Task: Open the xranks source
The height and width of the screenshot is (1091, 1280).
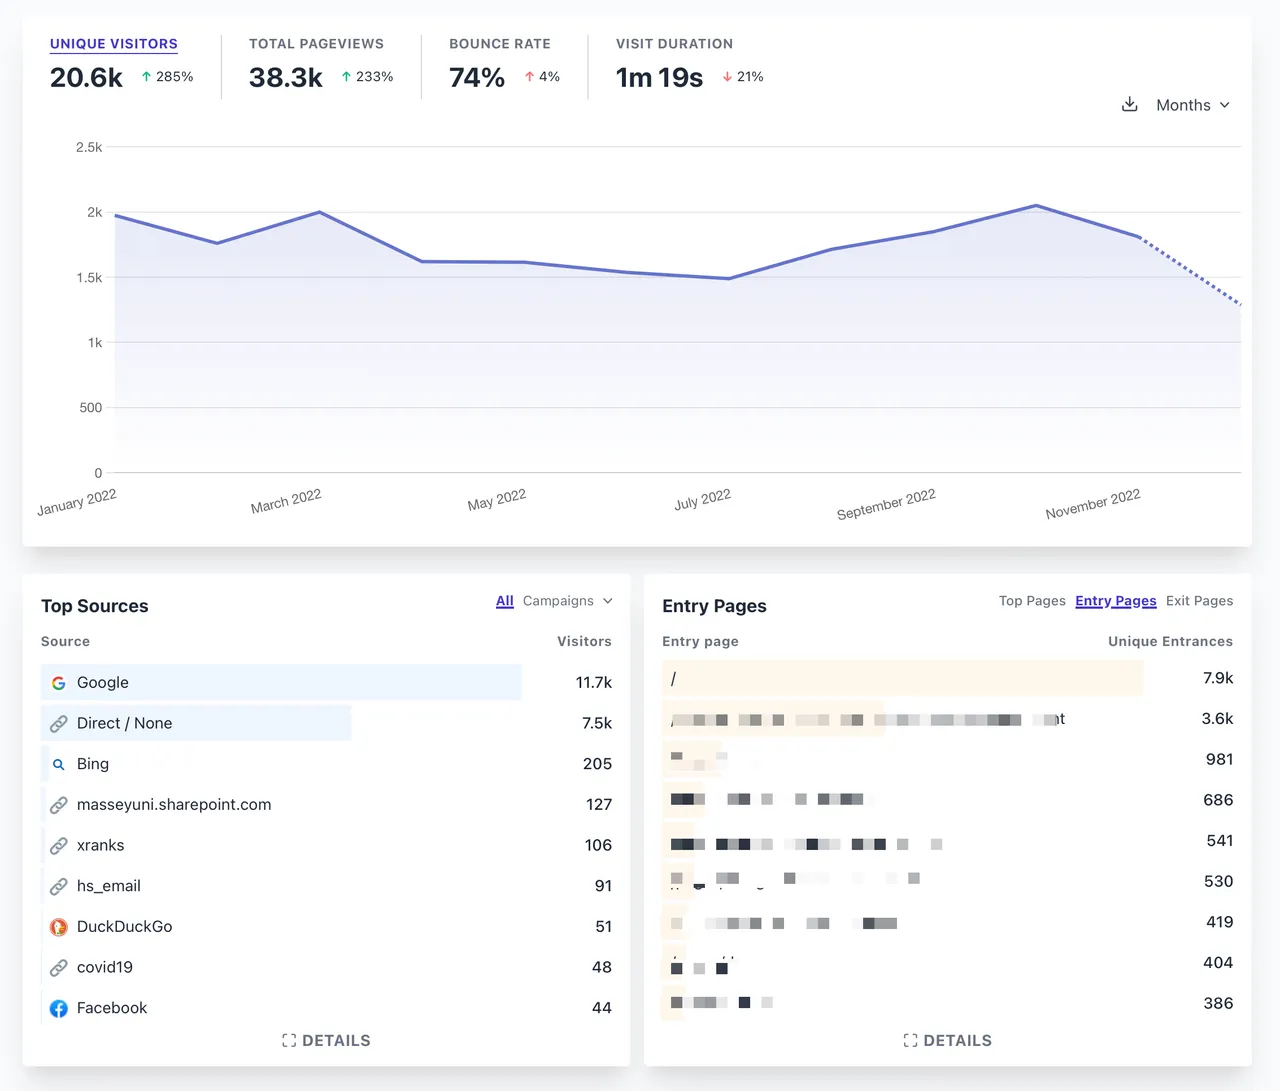Action: tap(101, 845)
